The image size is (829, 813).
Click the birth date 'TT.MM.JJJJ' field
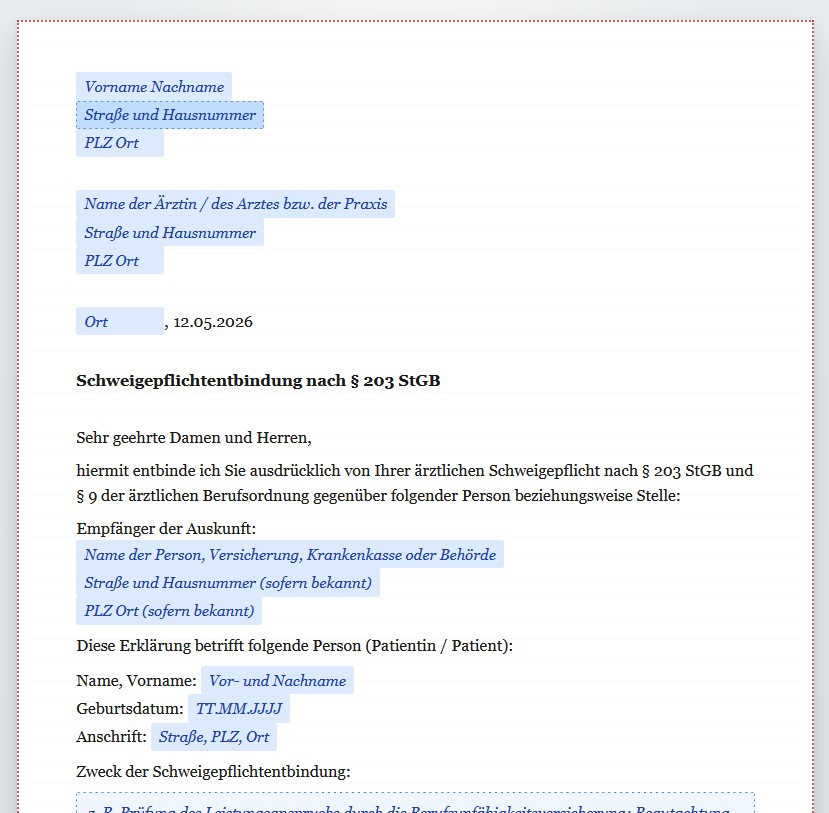click(239, 708)
